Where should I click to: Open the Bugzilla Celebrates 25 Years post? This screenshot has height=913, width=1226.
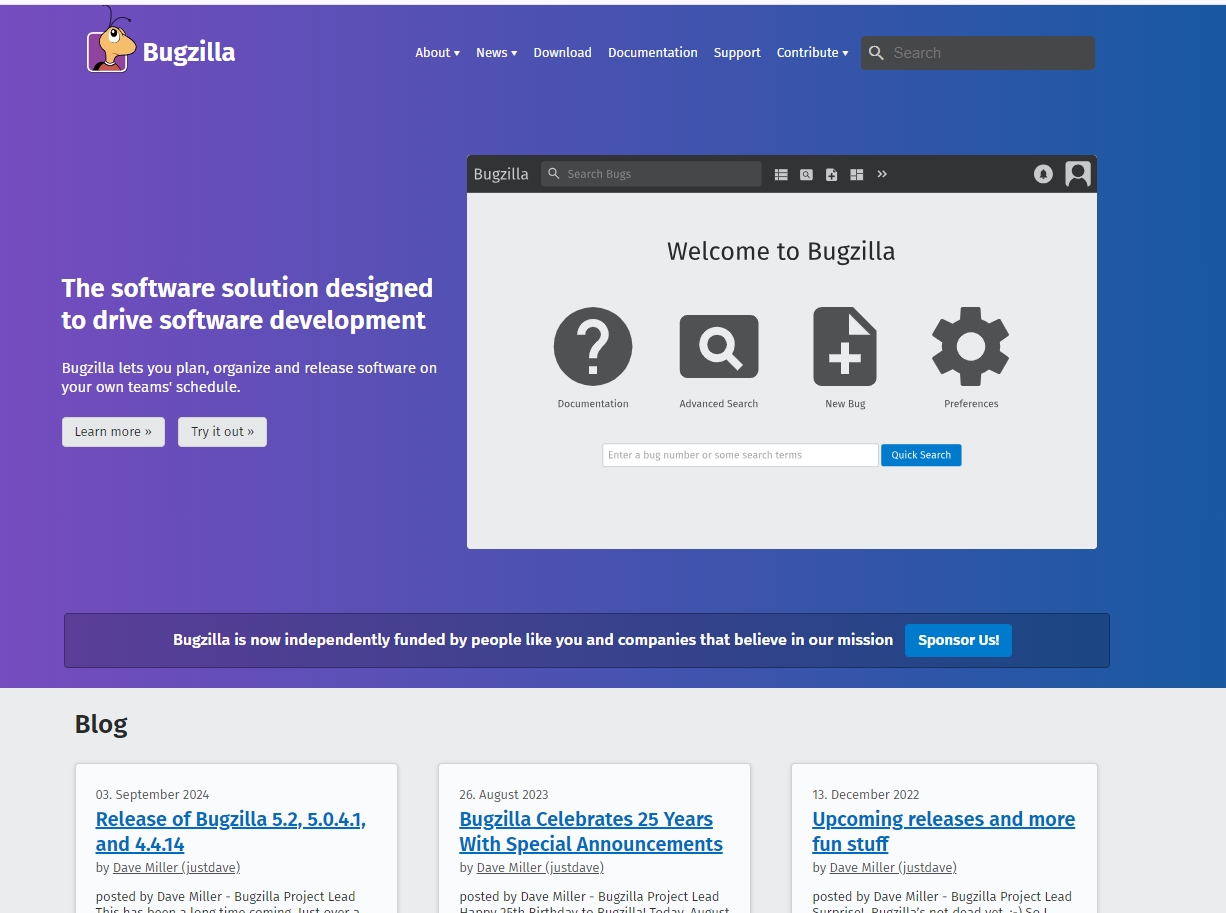591,831
